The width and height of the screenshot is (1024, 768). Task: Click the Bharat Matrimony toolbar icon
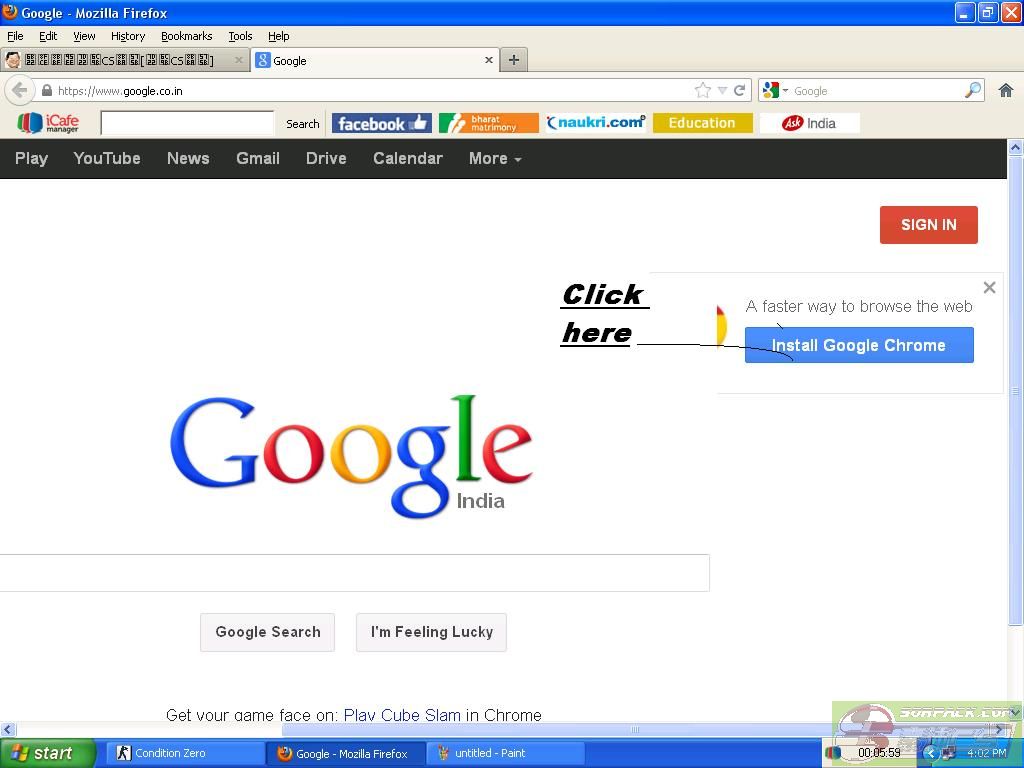pos(488,123)
